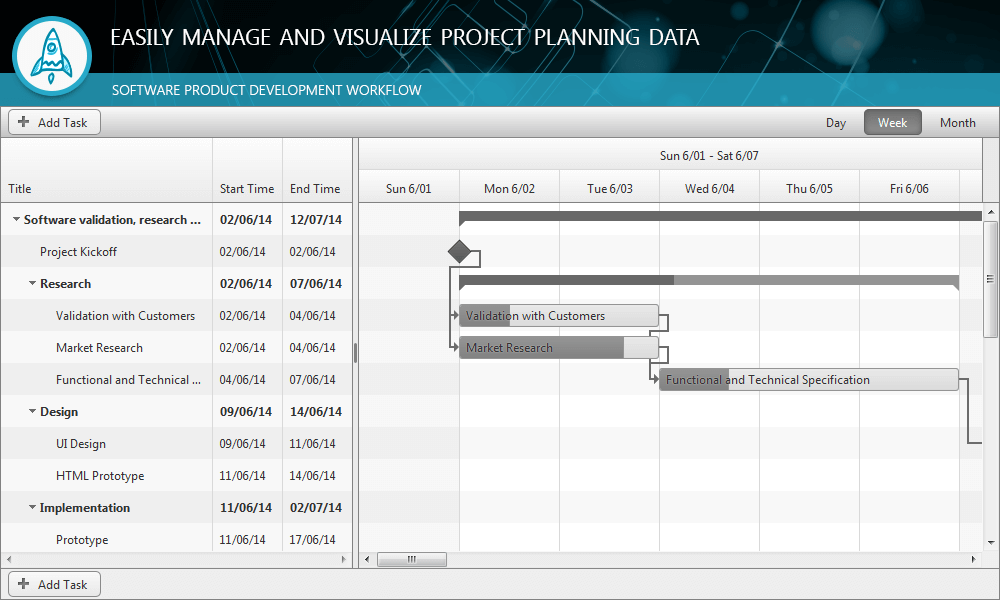Click the rocket logo icon
The width and height of the screenshot is (1000, 600).
click(x=51, y=56)
